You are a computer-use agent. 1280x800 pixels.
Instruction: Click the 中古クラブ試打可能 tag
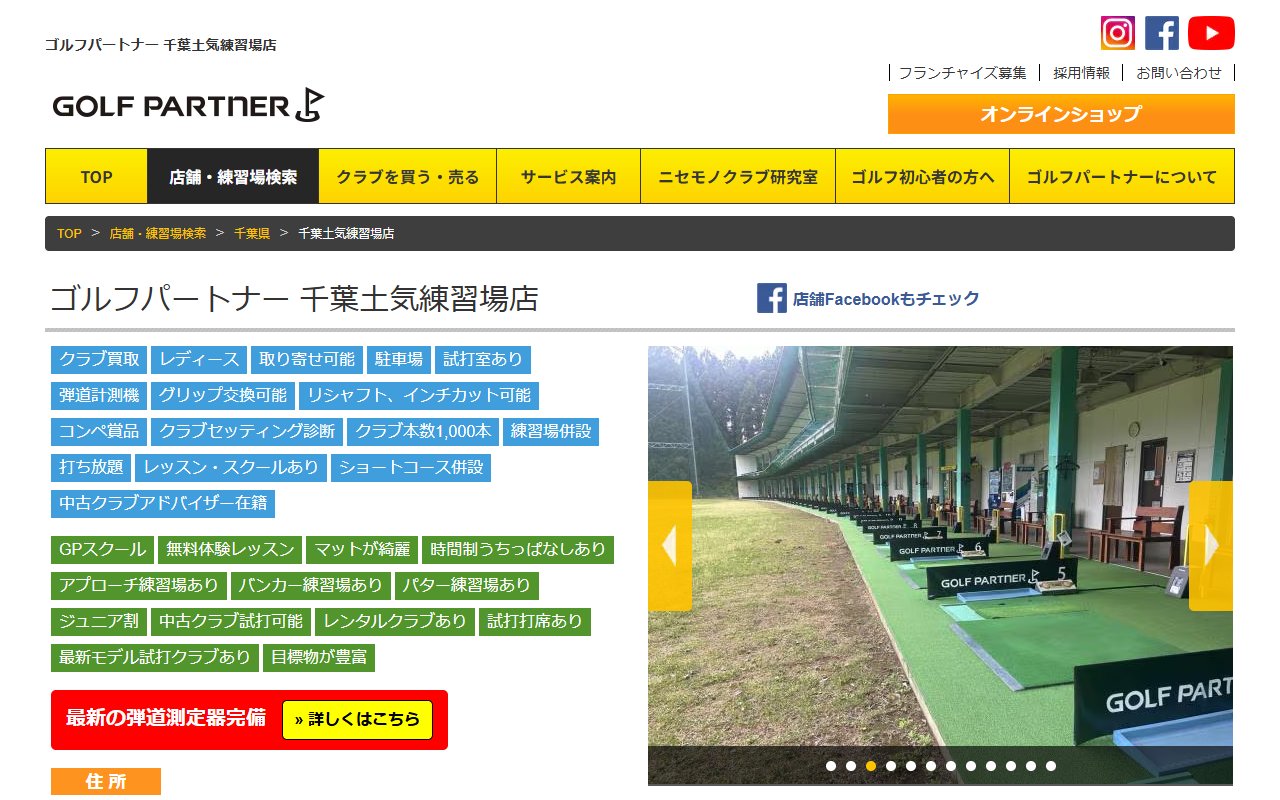click(x=231, y=622)
